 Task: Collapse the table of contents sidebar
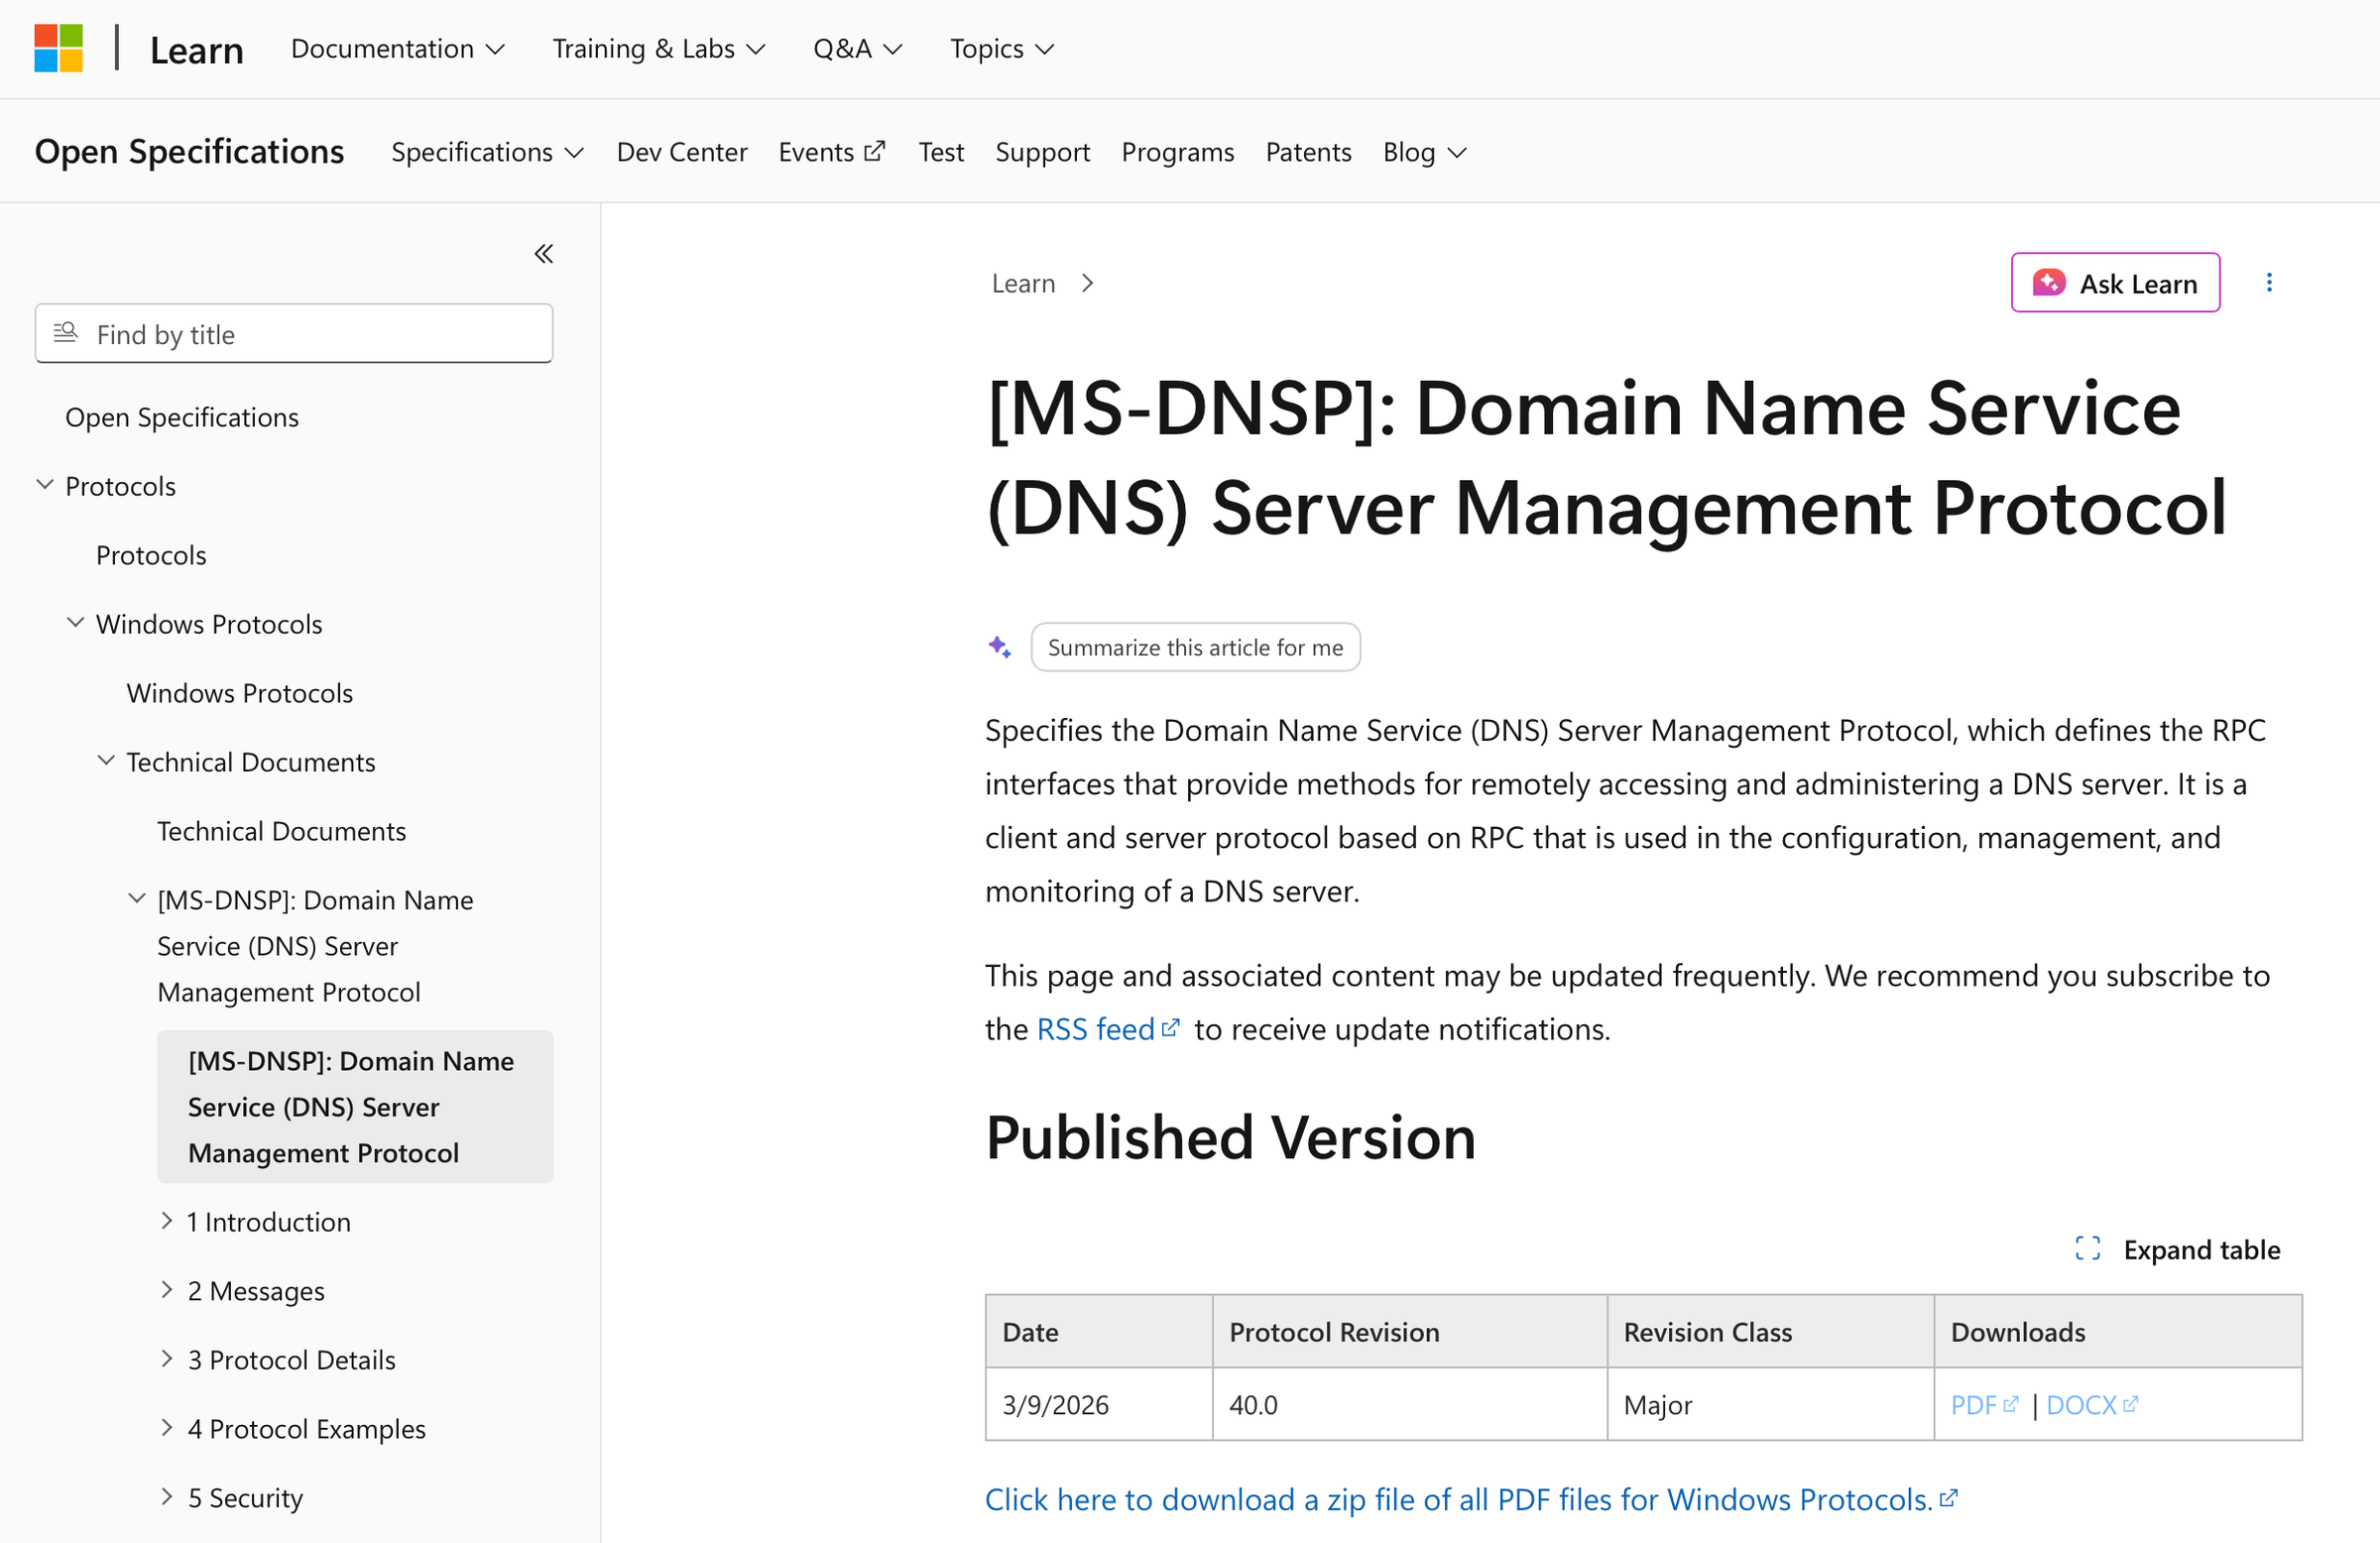click(543, 254)
